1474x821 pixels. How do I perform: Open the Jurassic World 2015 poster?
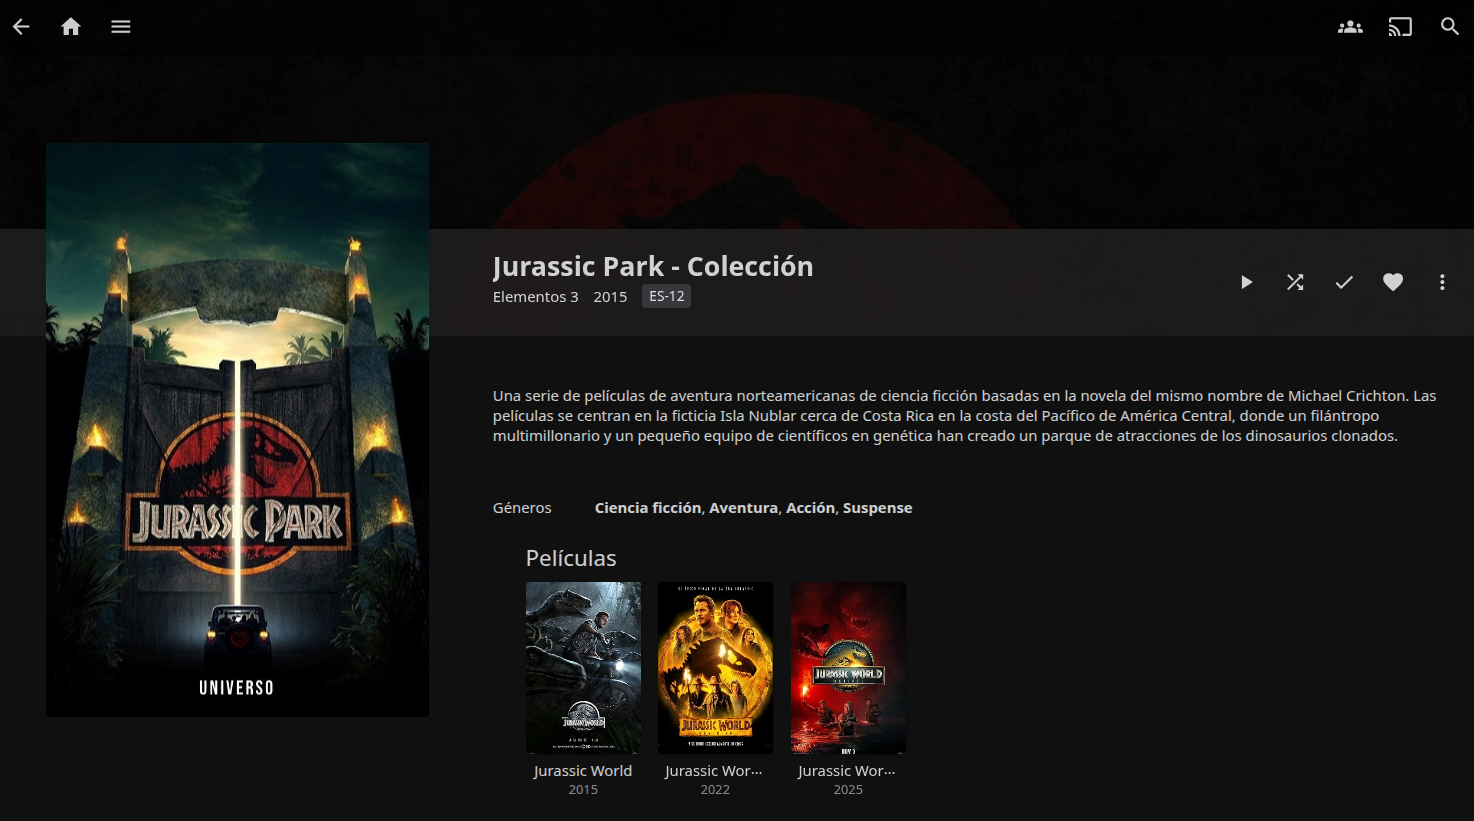click(x=583, y=667)
